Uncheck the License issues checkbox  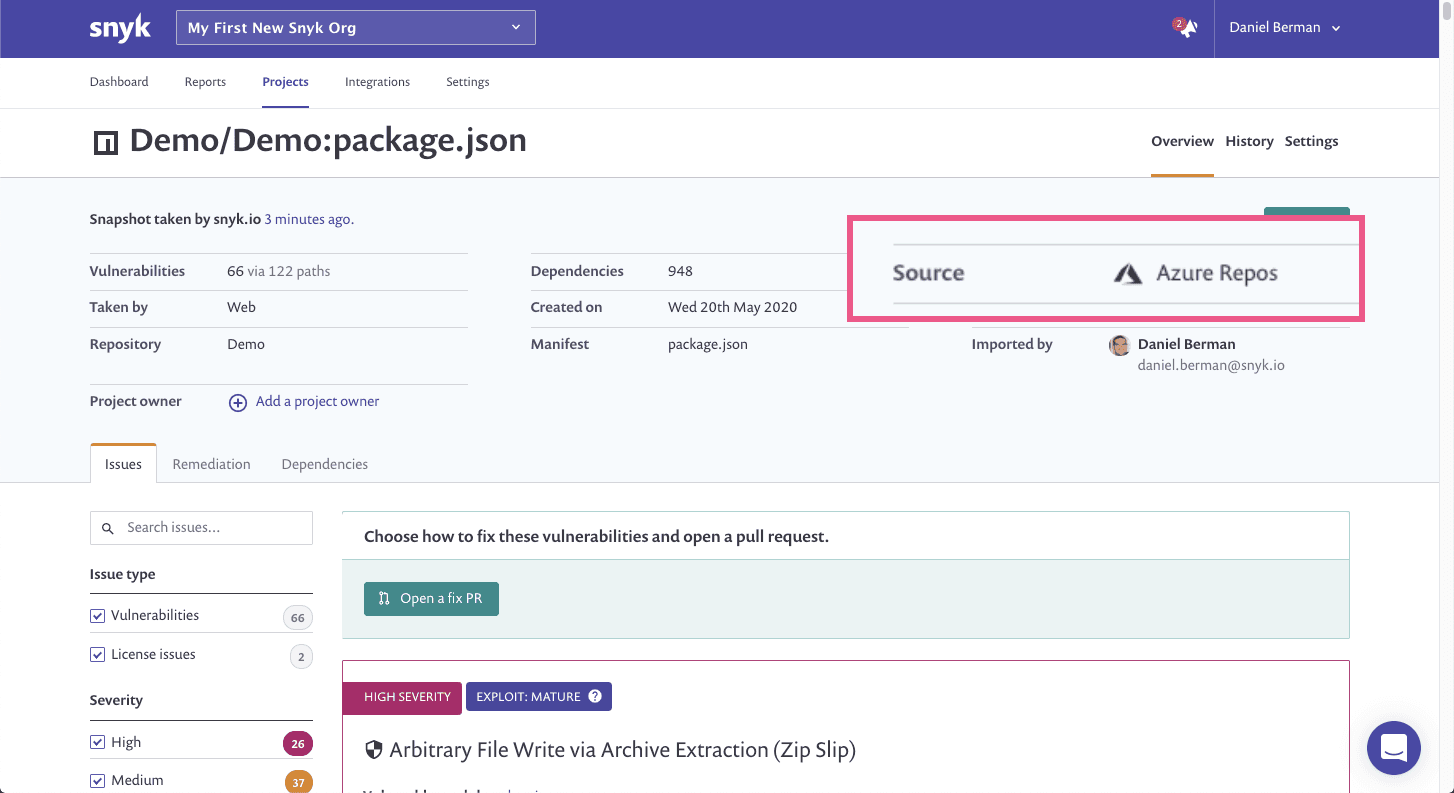[97, 655]
